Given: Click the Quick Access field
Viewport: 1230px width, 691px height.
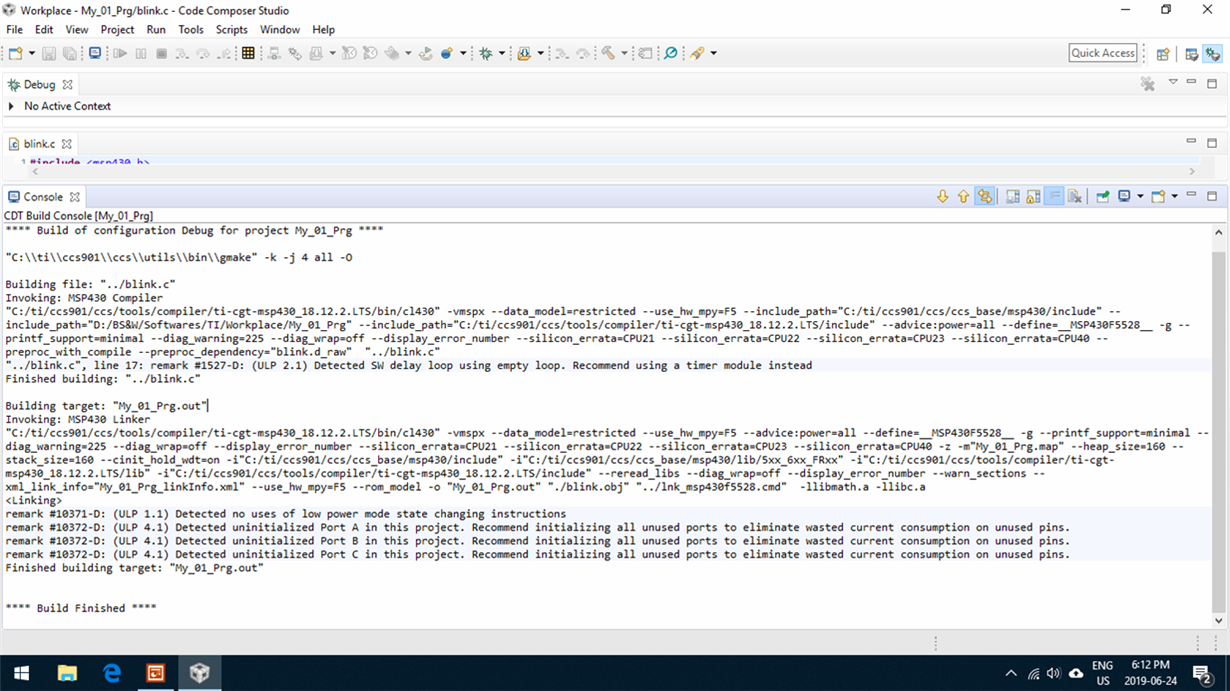Looking at the screenshot, I should coord(1103,53).
